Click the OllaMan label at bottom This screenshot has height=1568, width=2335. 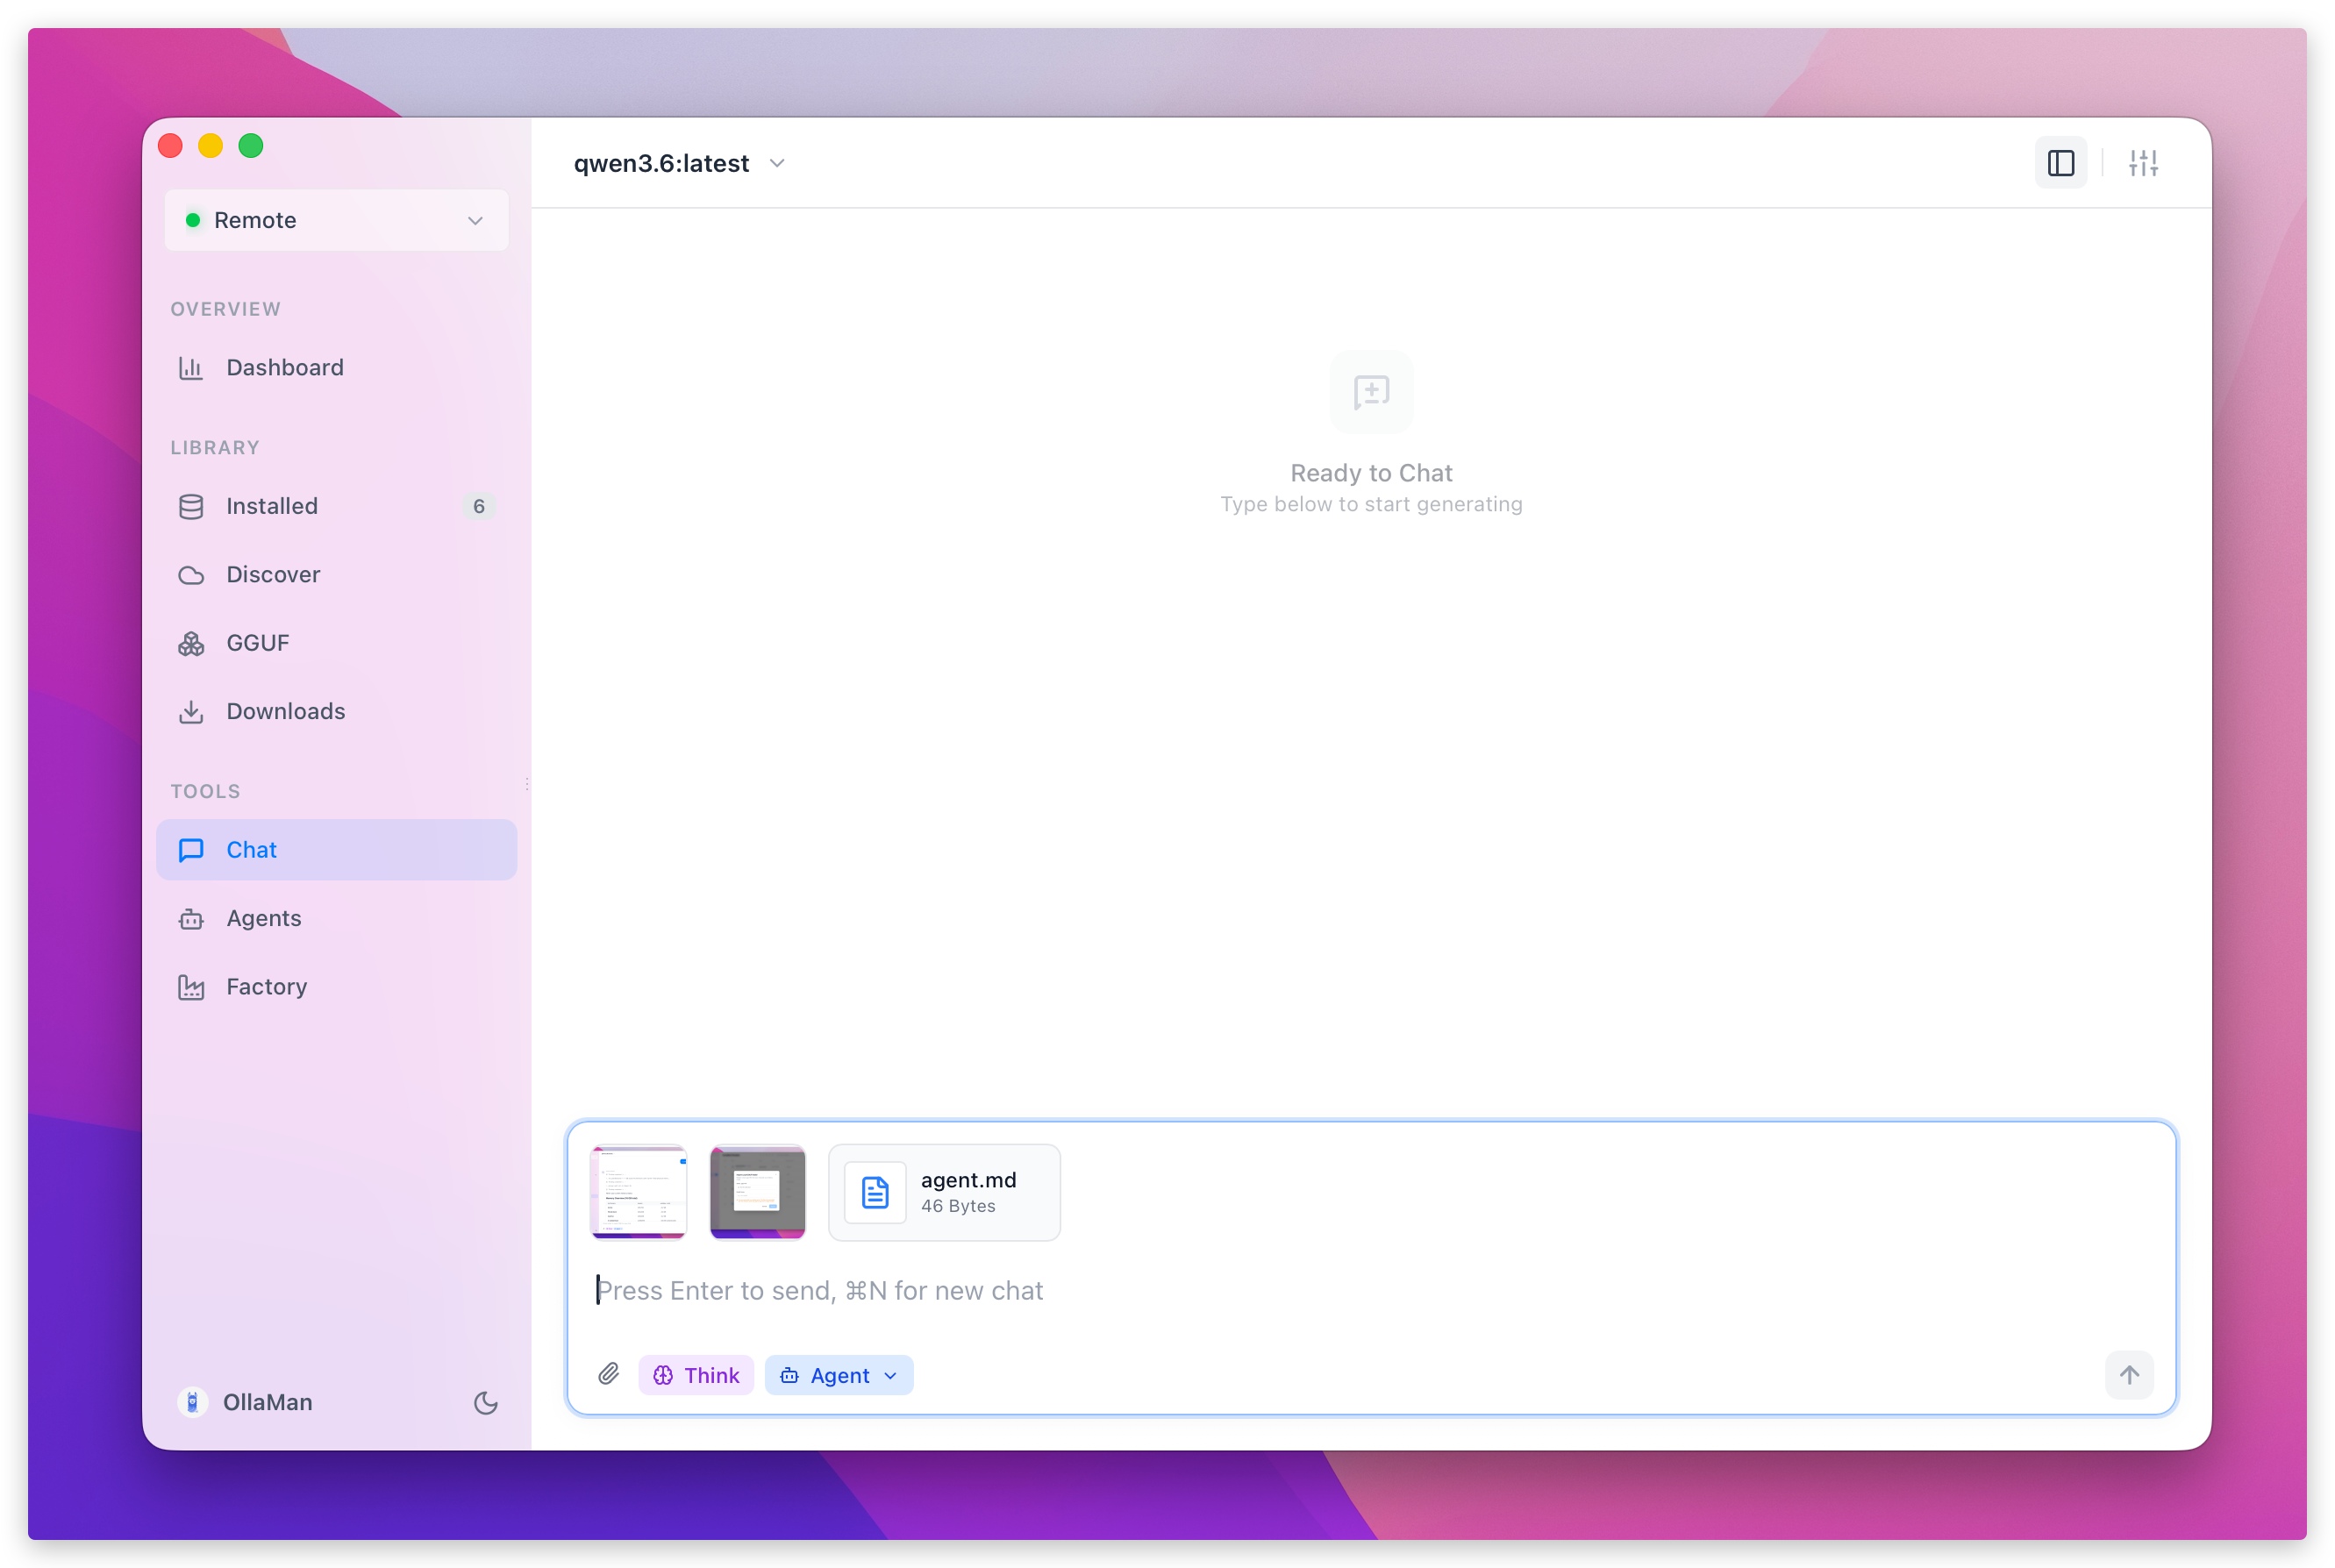(x=268, y=1402)
